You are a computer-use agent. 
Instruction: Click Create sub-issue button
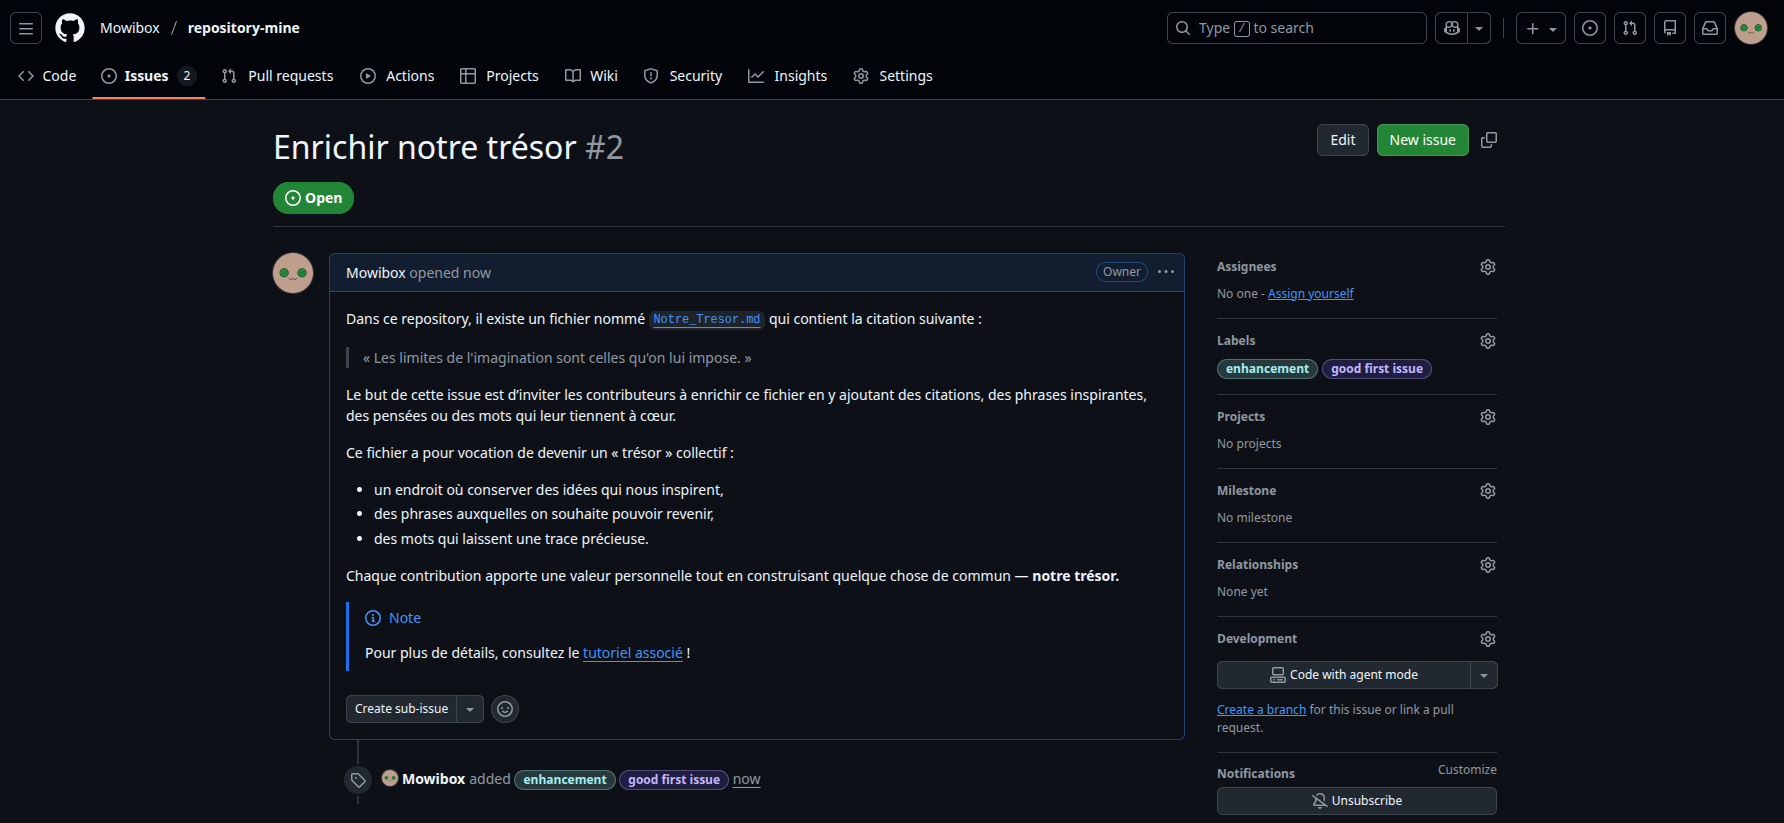402,709
